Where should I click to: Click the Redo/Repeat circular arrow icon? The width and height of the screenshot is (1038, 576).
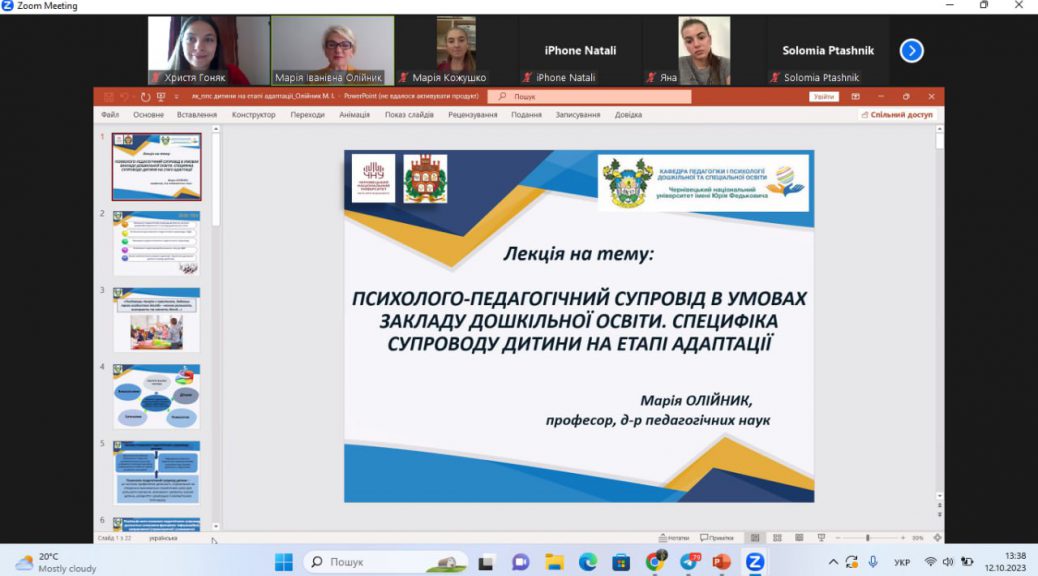click(145, 97)
